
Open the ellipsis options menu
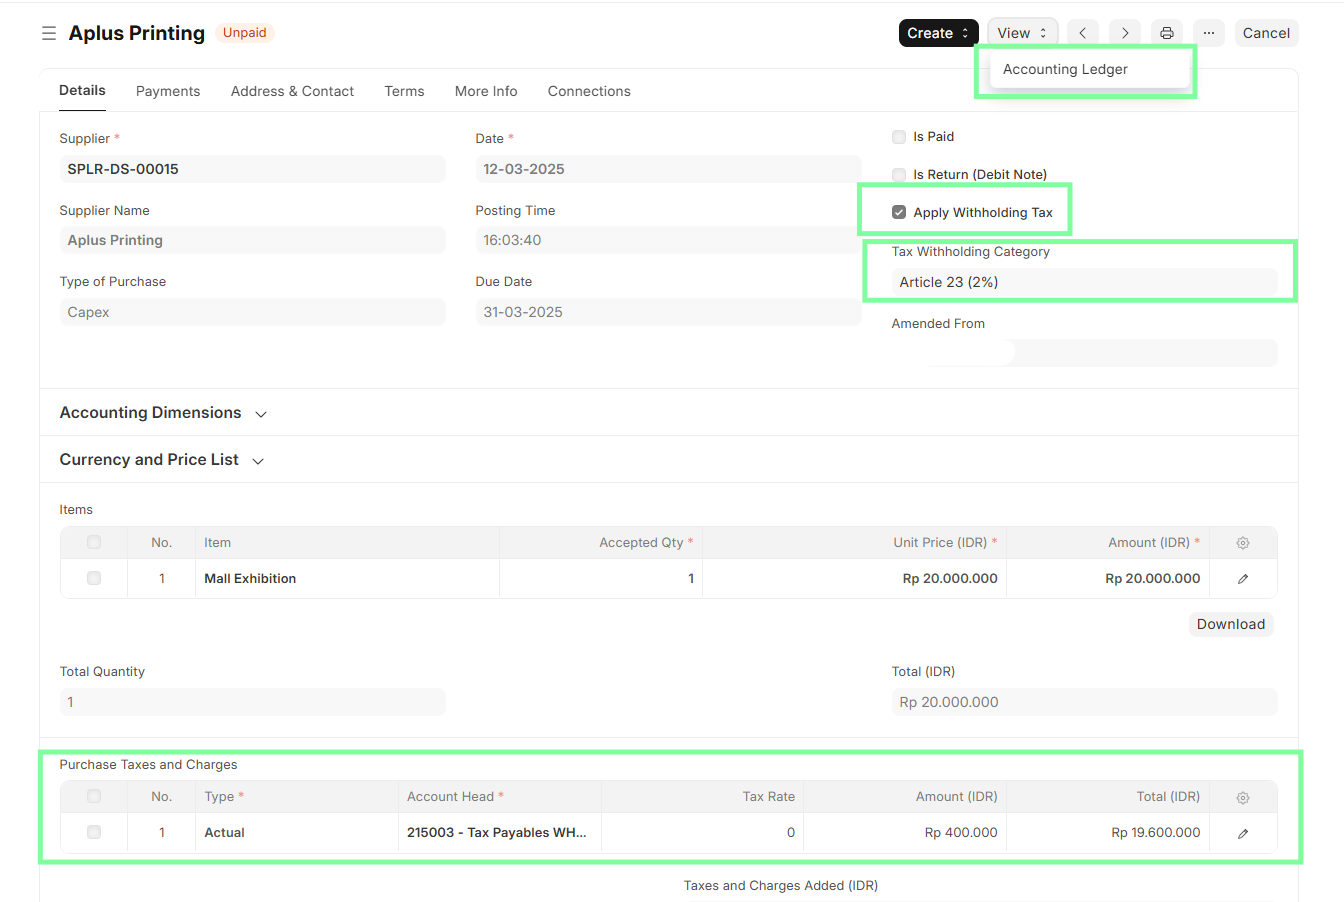[1208, 32]
